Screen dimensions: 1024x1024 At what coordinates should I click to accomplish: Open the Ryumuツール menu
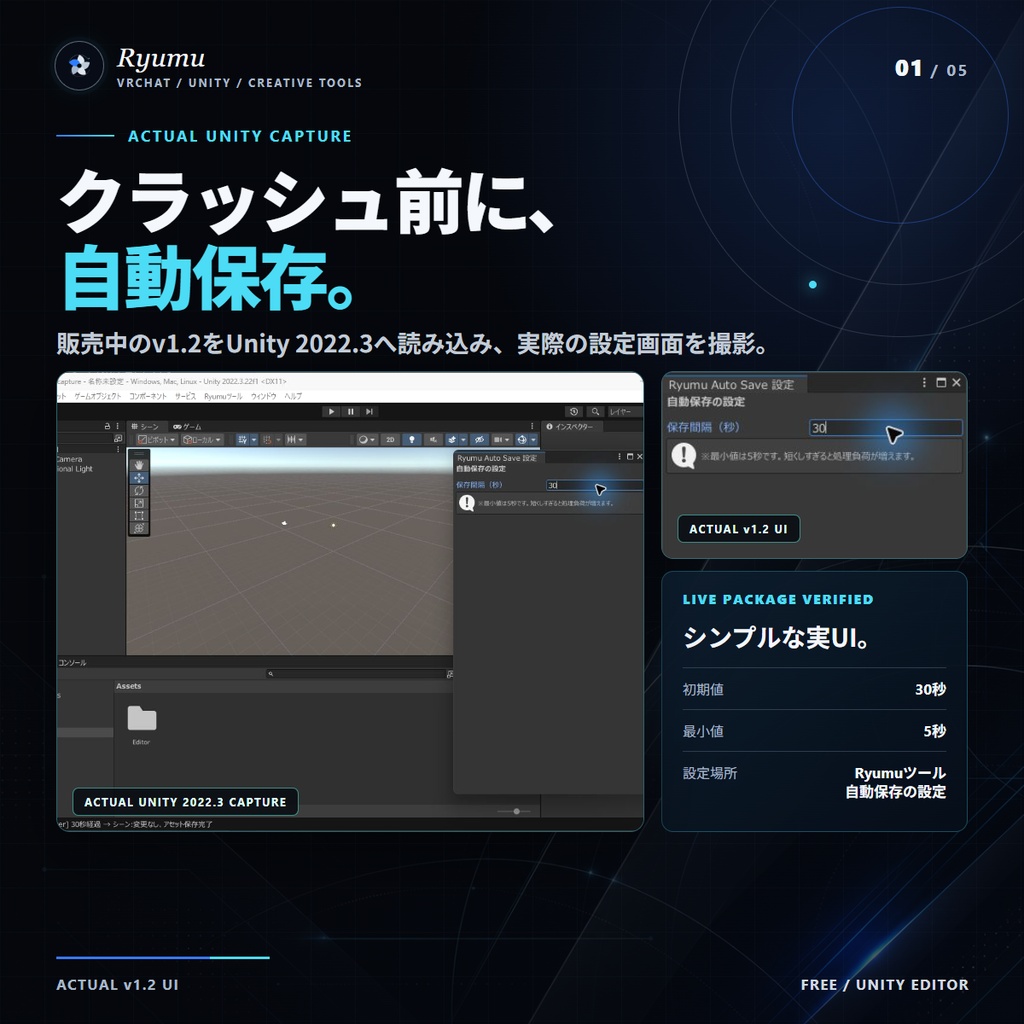click(223, 396)
